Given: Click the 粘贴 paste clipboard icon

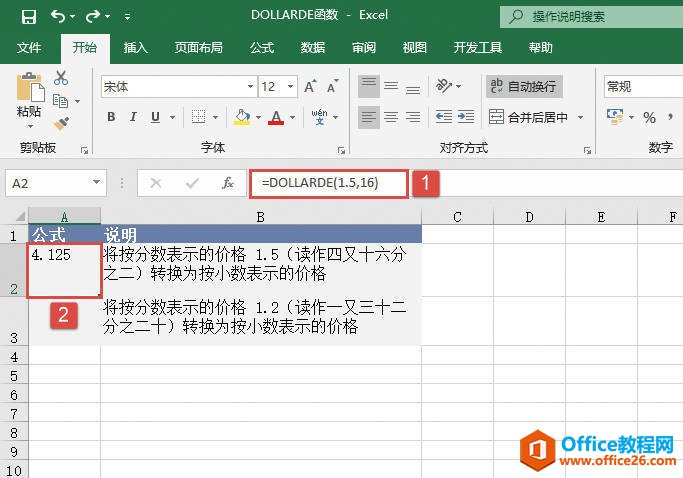Looking at the screenshot, I should click(x=30, y=87).
